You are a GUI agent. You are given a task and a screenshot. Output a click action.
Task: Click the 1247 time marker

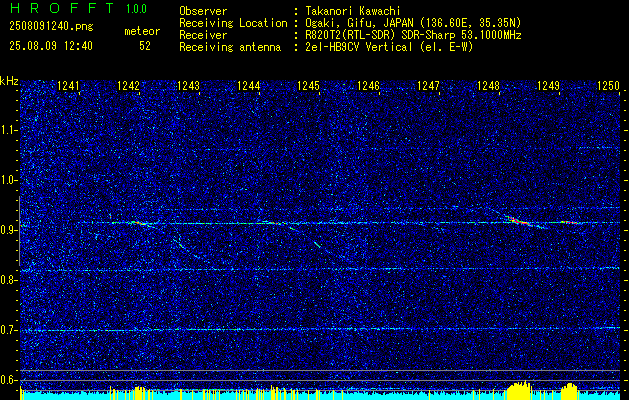(x=428, y=86)
